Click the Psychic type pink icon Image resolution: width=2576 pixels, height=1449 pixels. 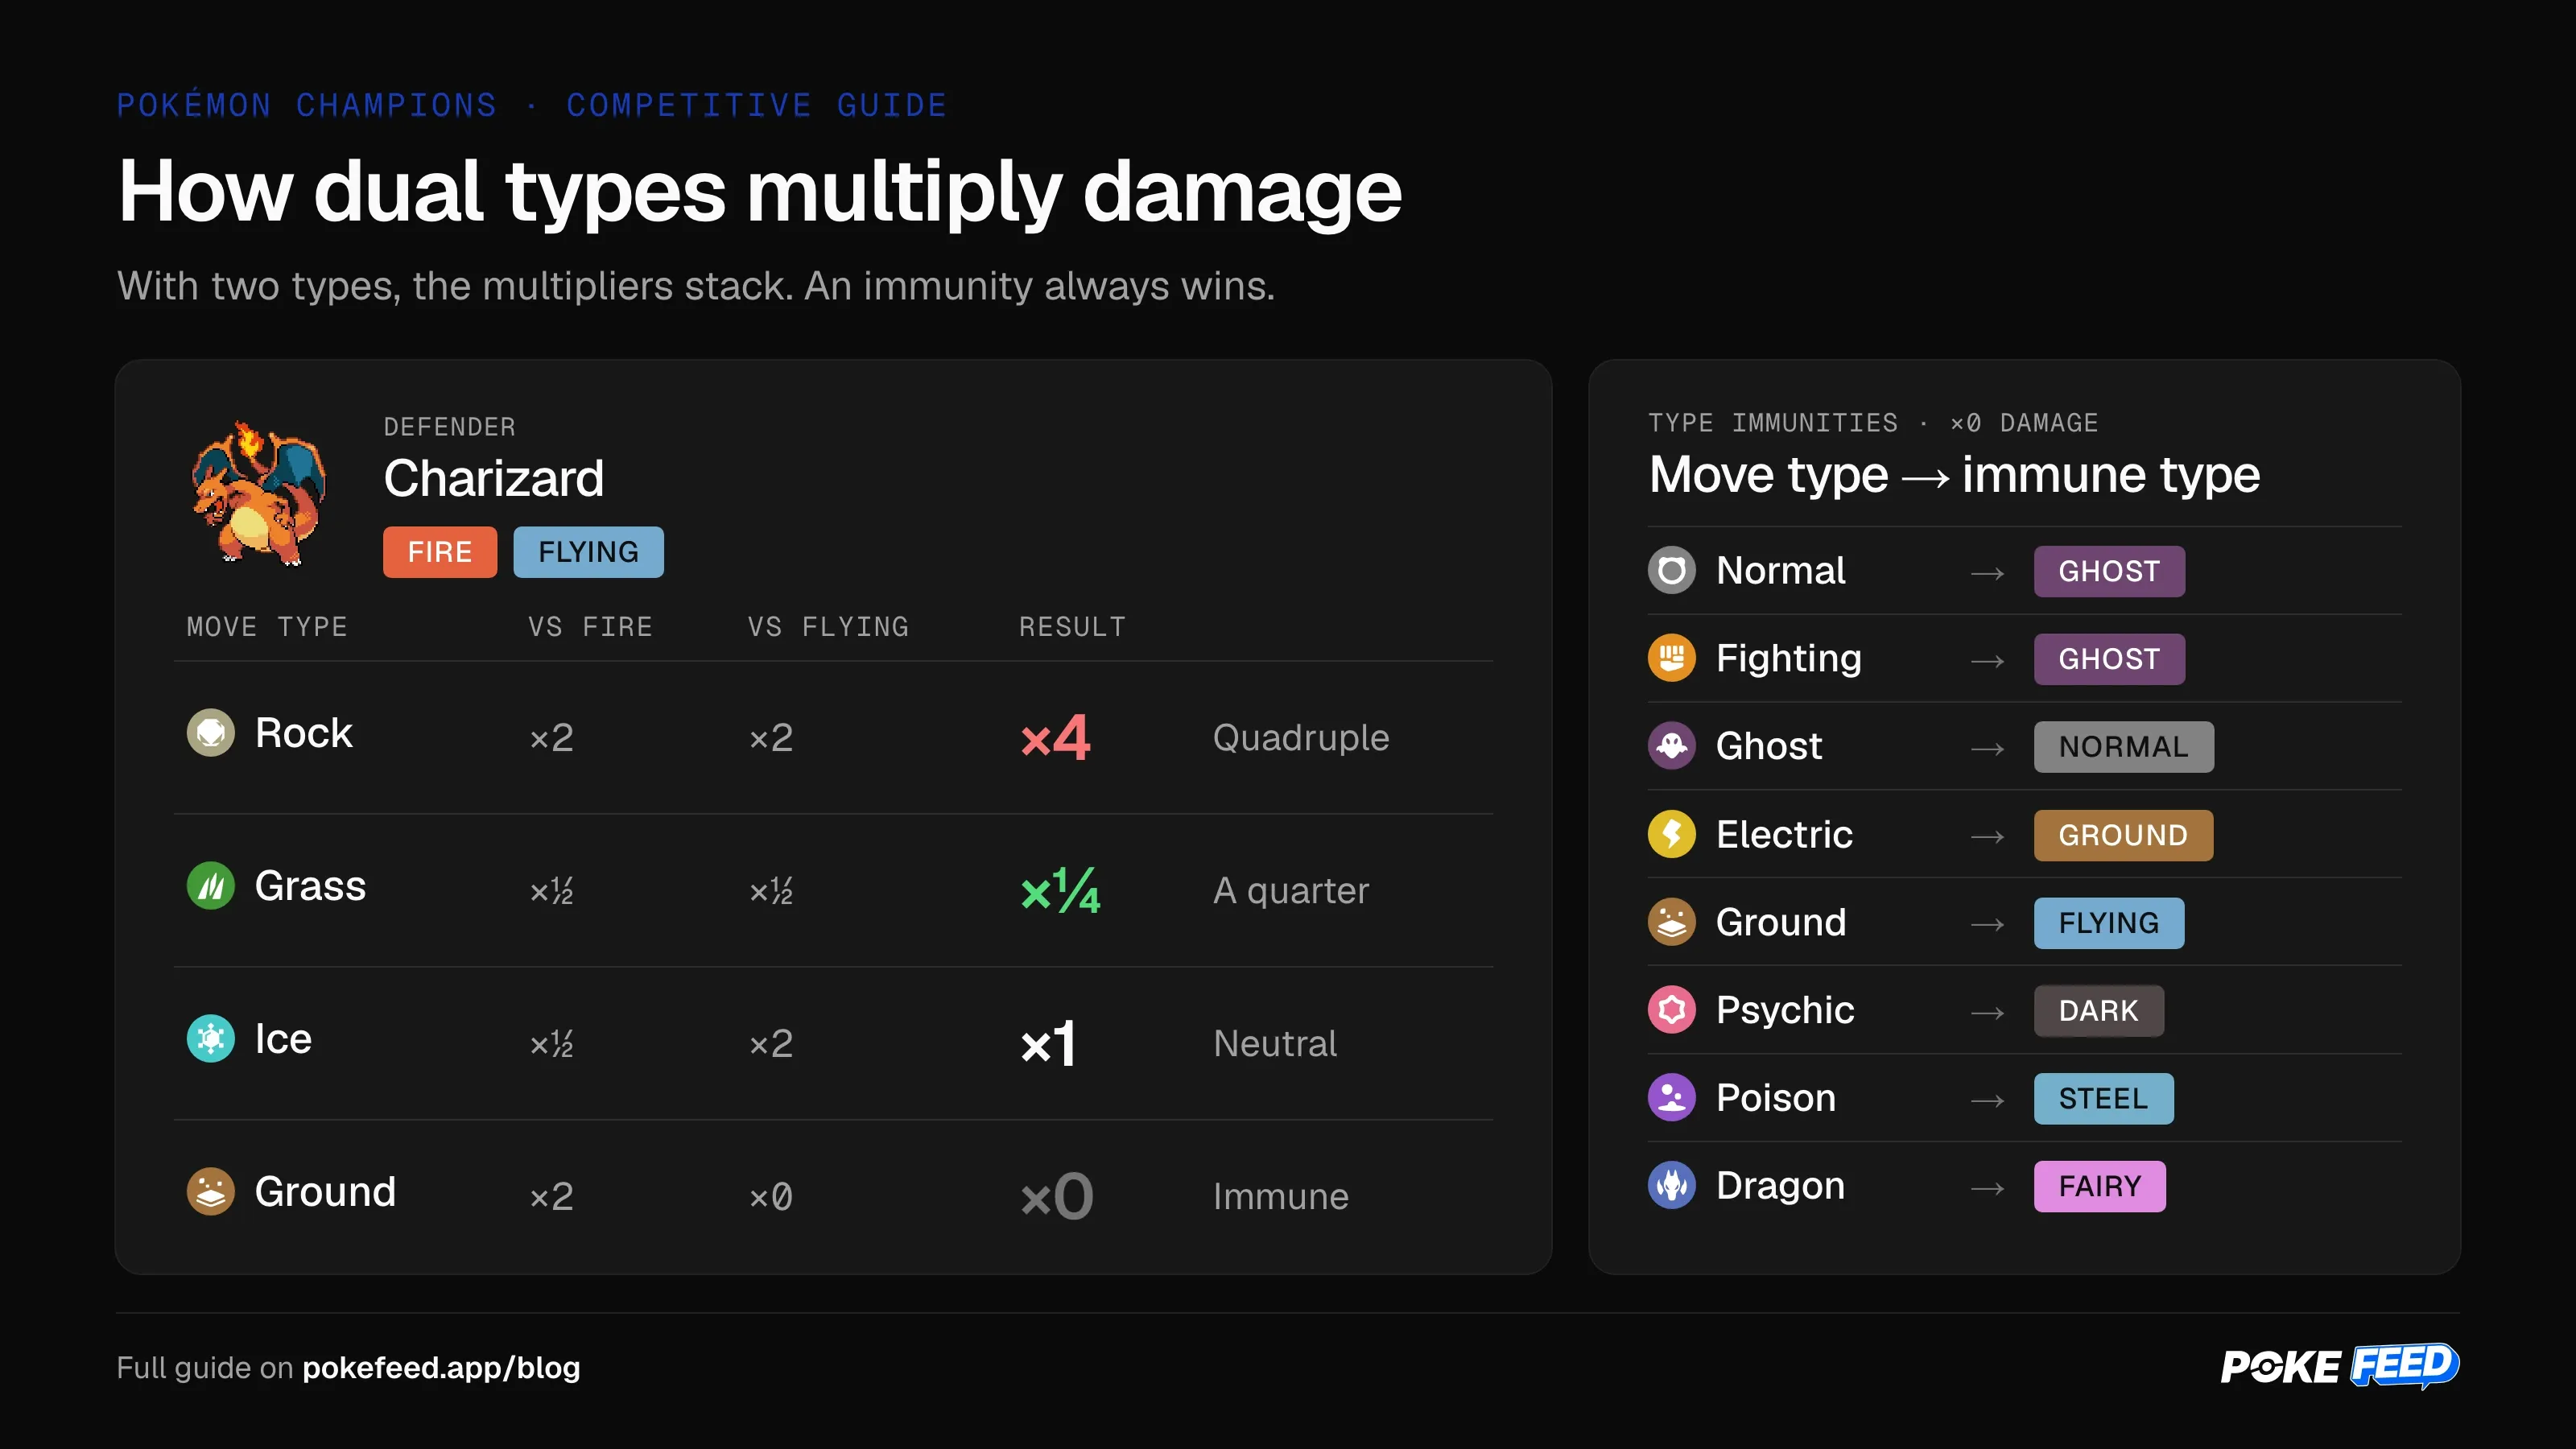[x=1672, y=1010]
